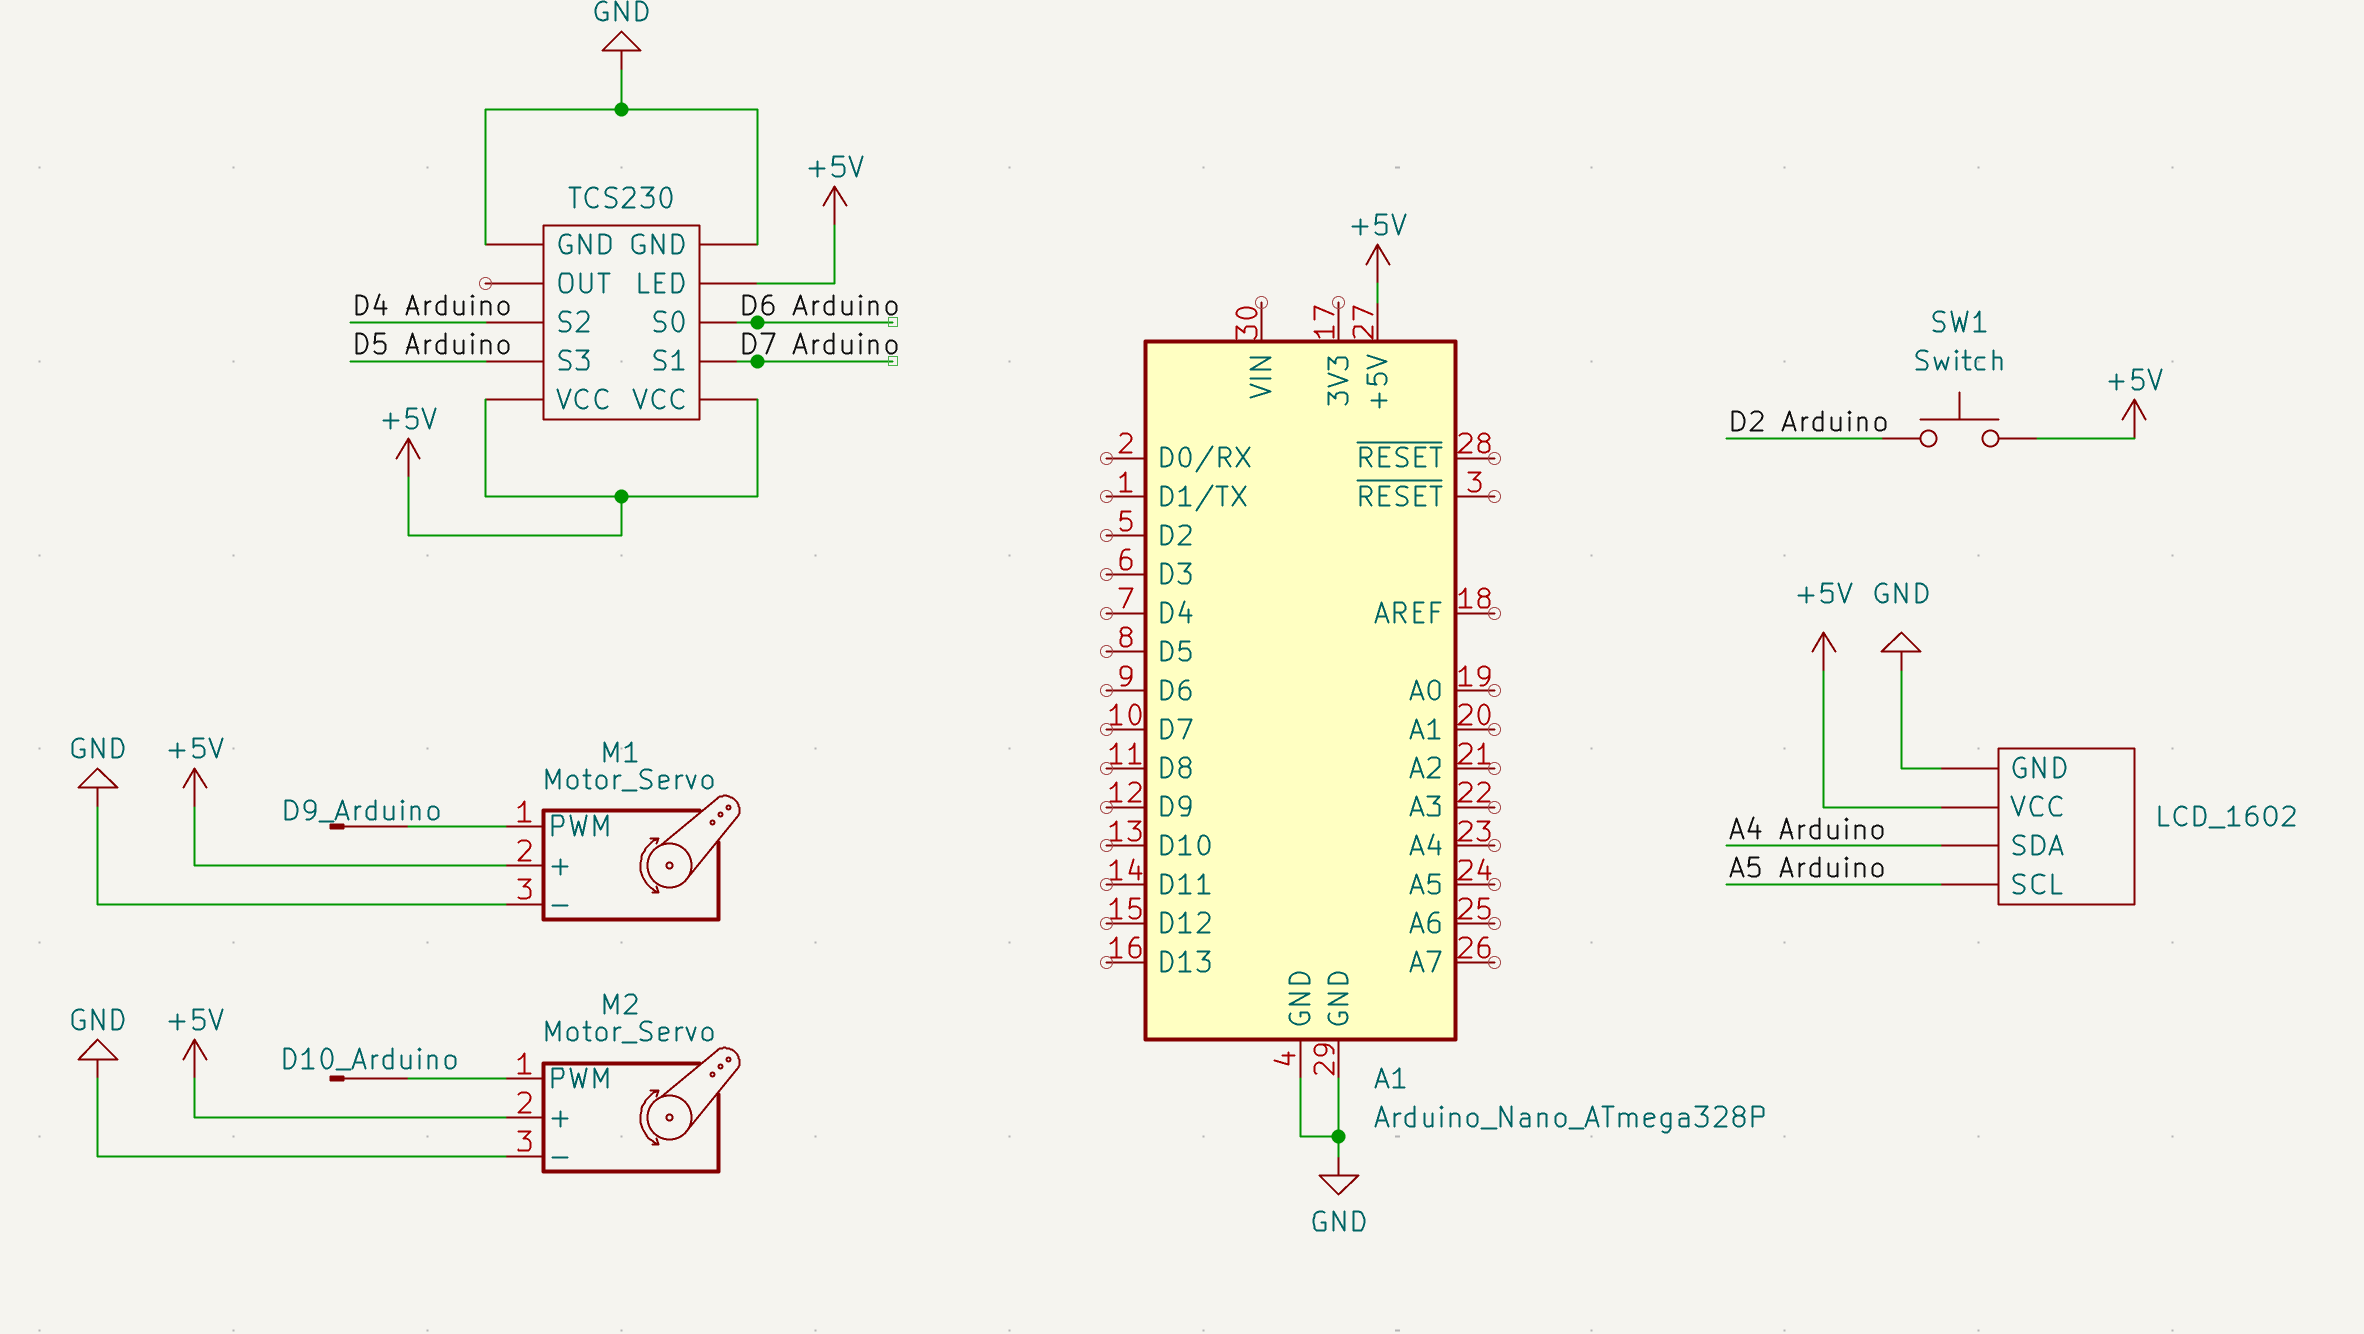
Task: Click the junction dot on the GND wire above TCS230
Action: pyautogui.click(x=620, y=108)
